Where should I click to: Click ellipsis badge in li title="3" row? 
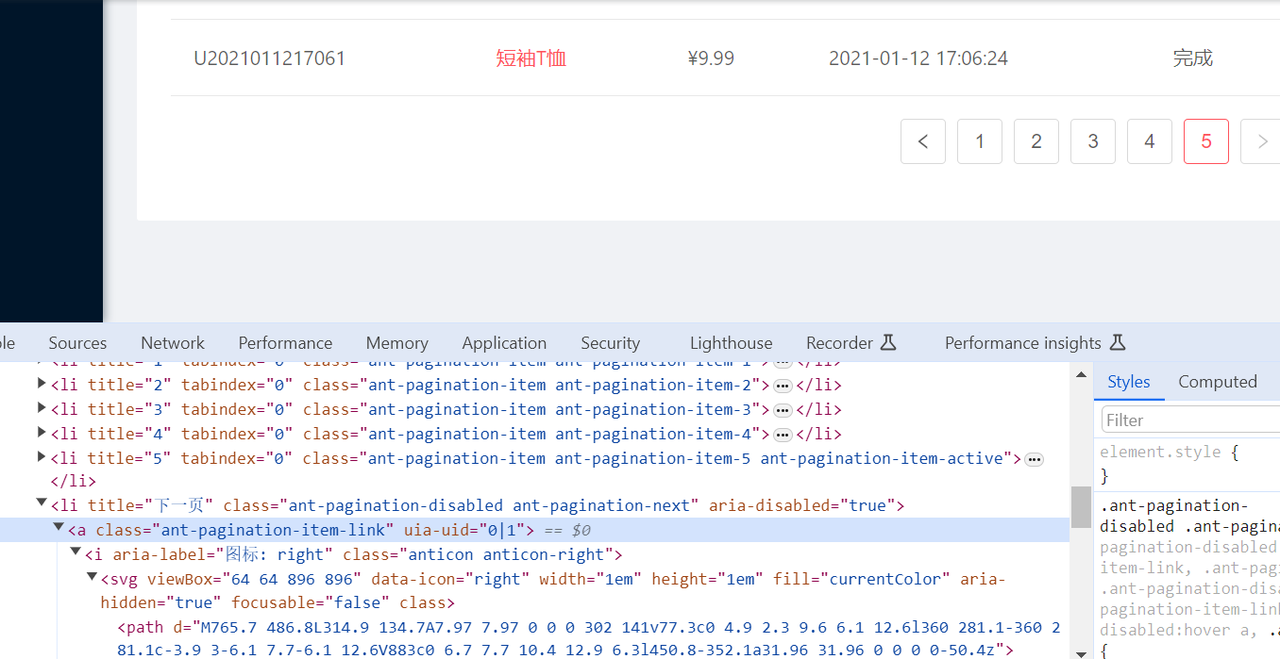(783, 410)
